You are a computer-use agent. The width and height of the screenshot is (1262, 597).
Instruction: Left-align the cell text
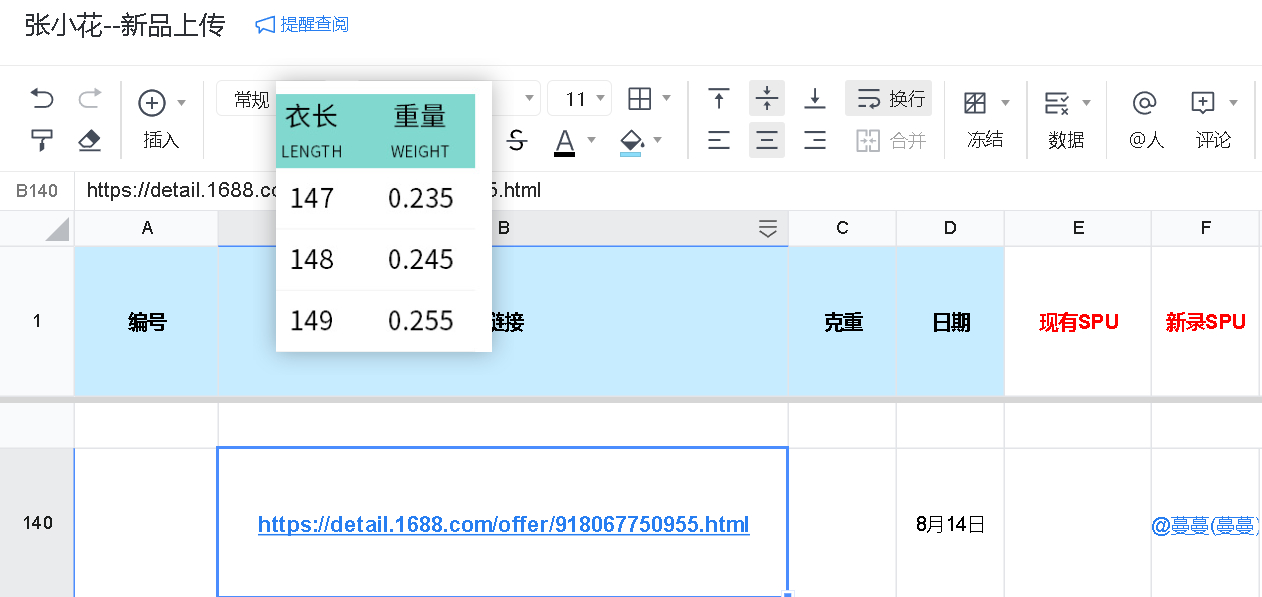pyautogui.click(x=718, y=140)
